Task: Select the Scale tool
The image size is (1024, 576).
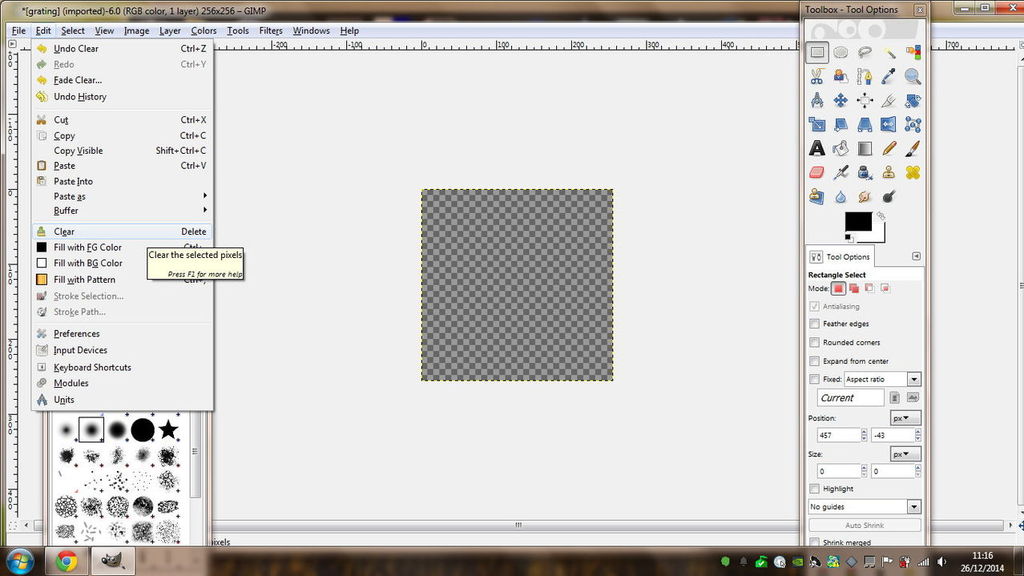Action: (x=817, y=125)
